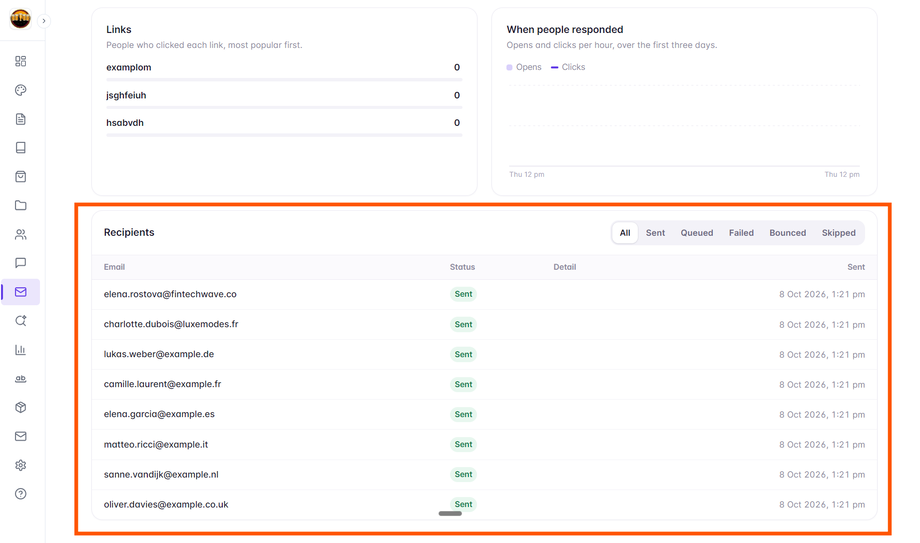Switch to the Queued filter tab
The height and width of the screenshot is (543, 920).
click(696, 232)
